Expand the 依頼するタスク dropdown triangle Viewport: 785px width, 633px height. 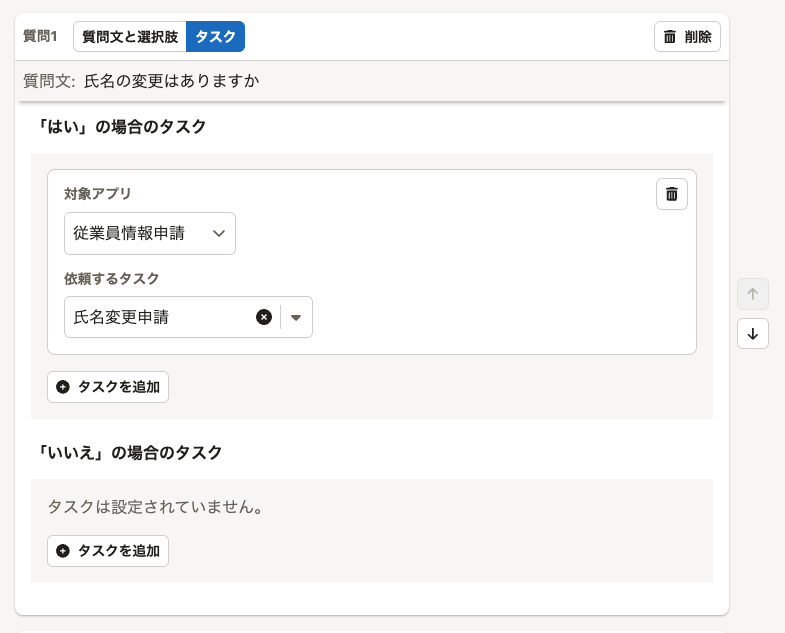[x=296, y=318]
